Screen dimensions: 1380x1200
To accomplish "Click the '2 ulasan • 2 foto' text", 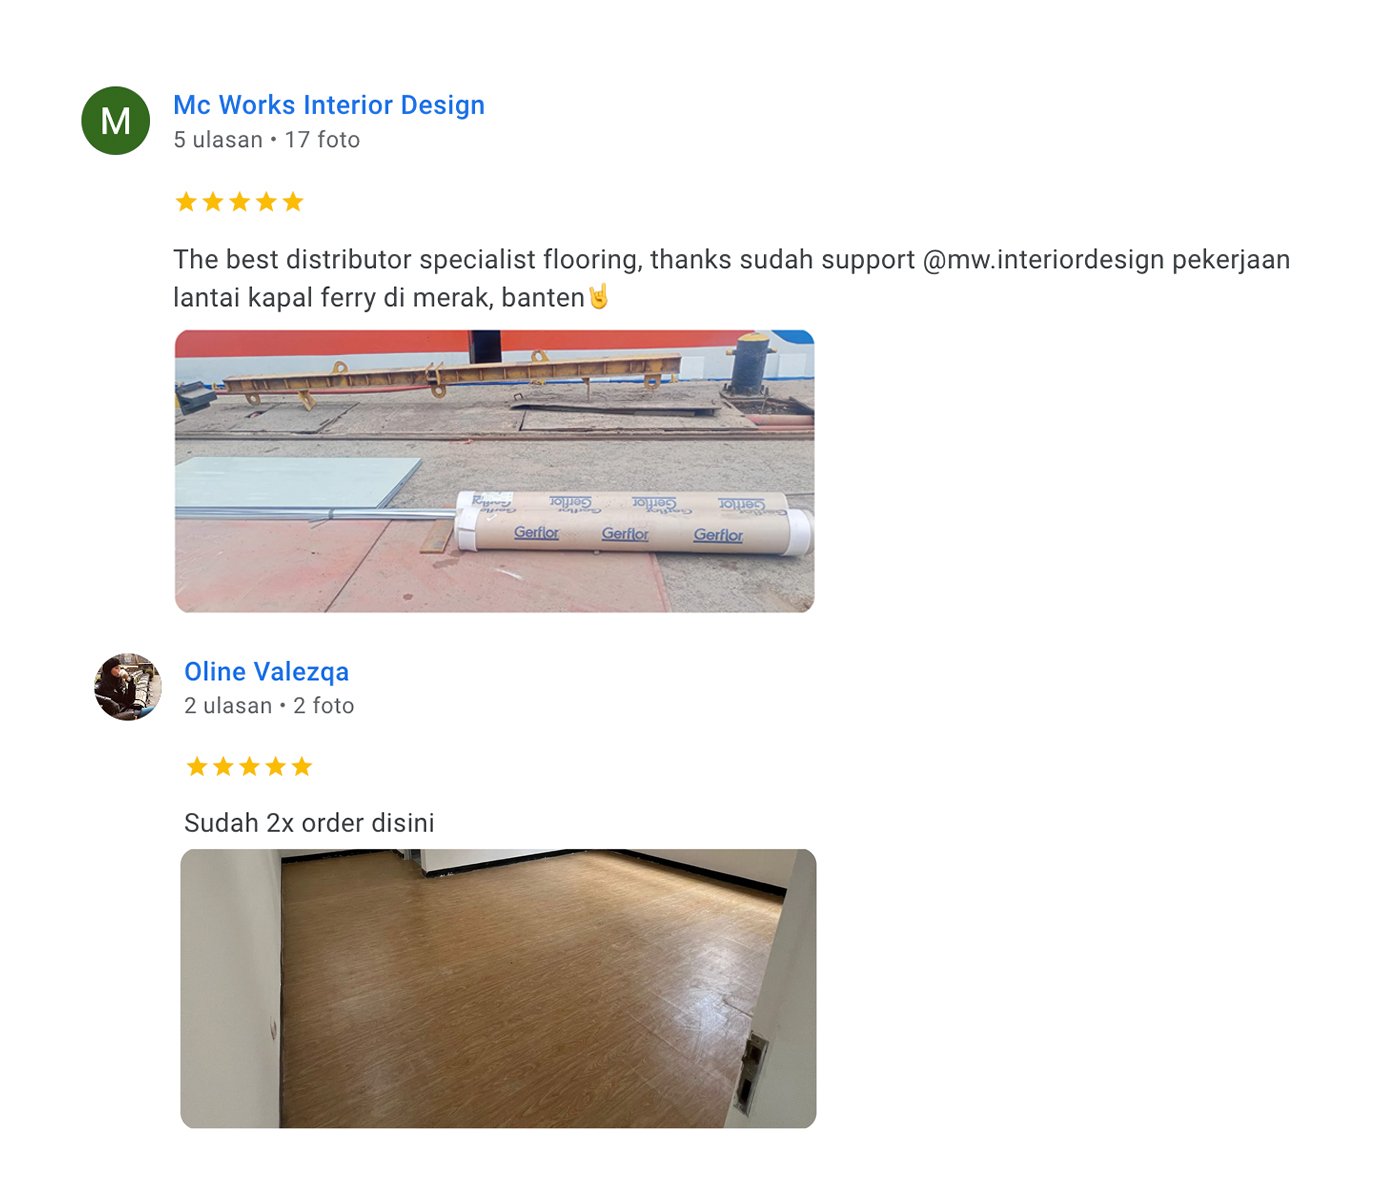I will tap(269, 706).
